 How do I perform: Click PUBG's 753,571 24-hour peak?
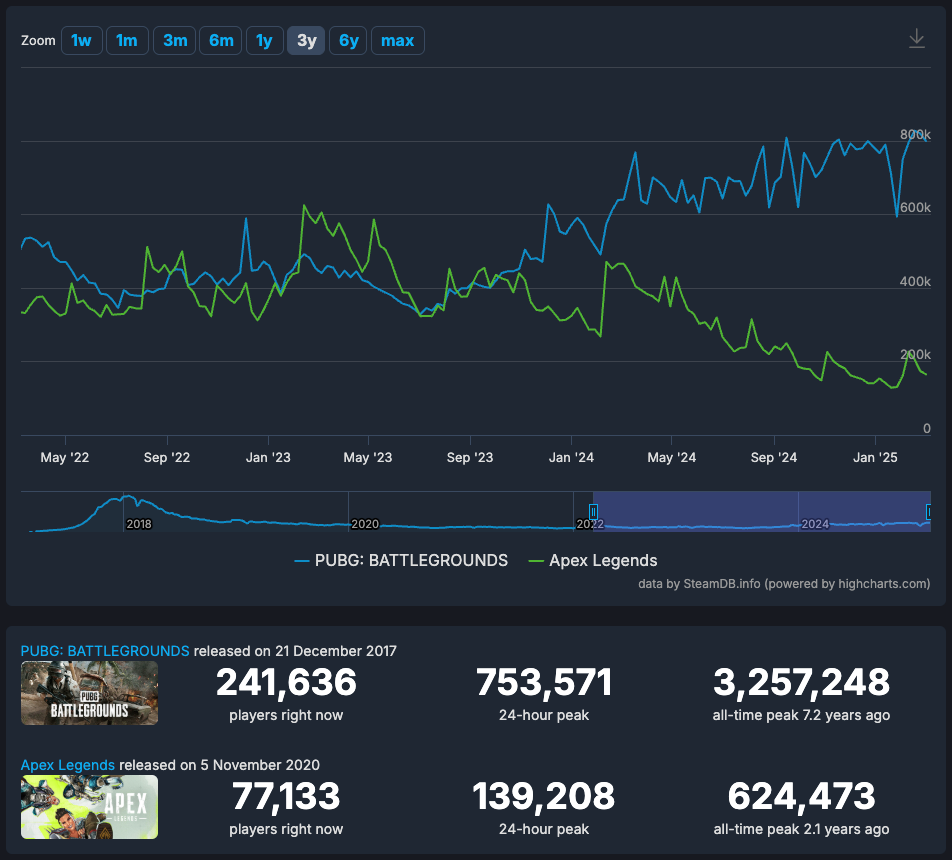click(x=544, y=682)
